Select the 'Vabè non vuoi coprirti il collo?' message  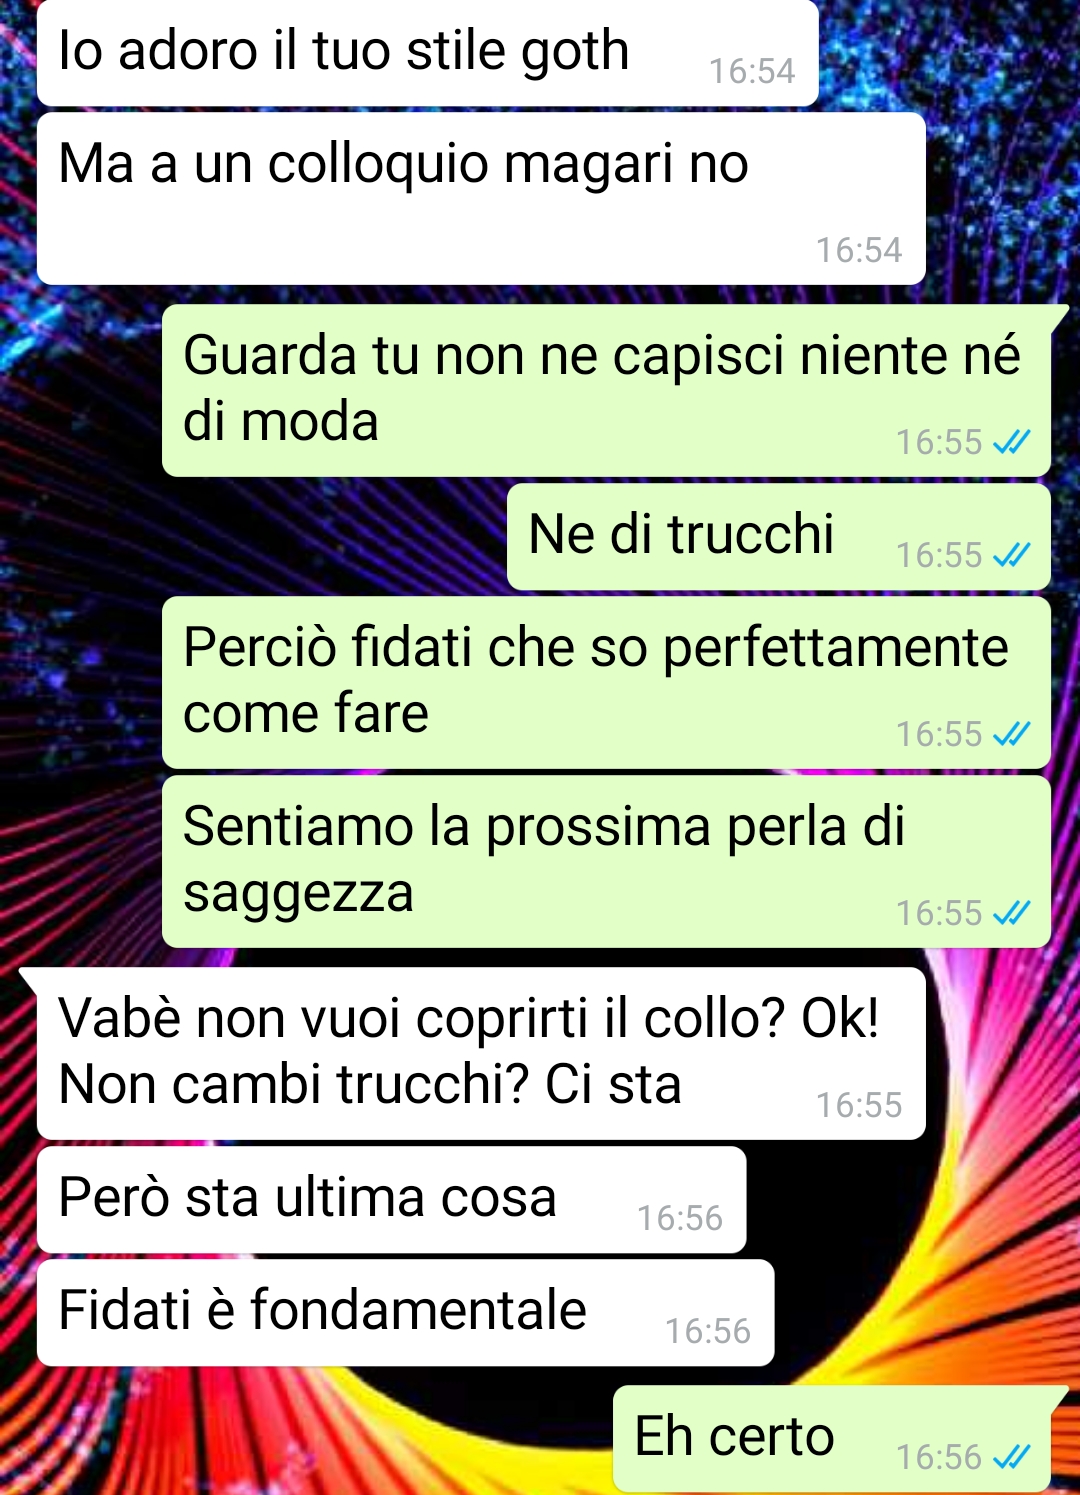[481, 1053]
